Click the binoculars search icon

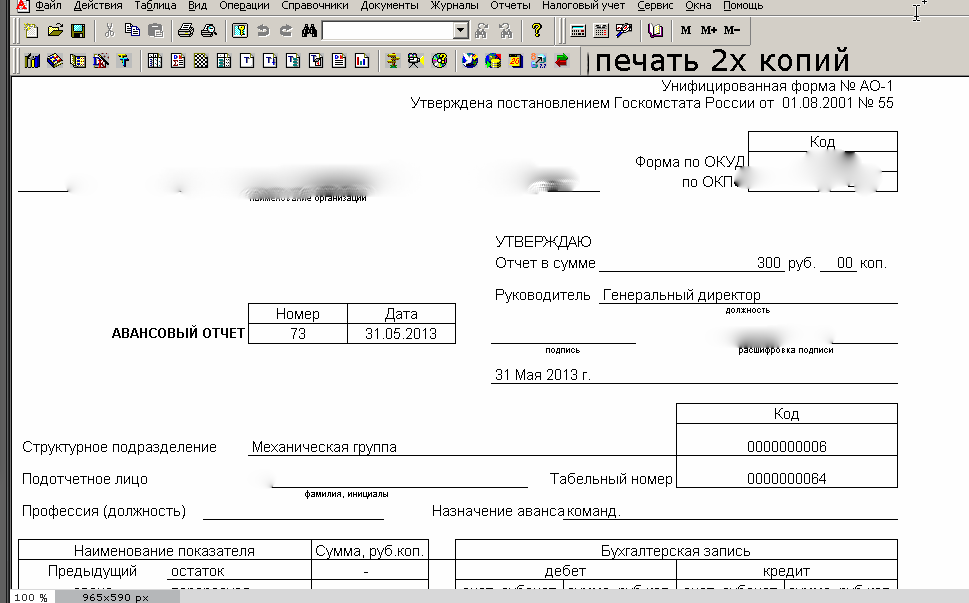click(x=309, y=31)
